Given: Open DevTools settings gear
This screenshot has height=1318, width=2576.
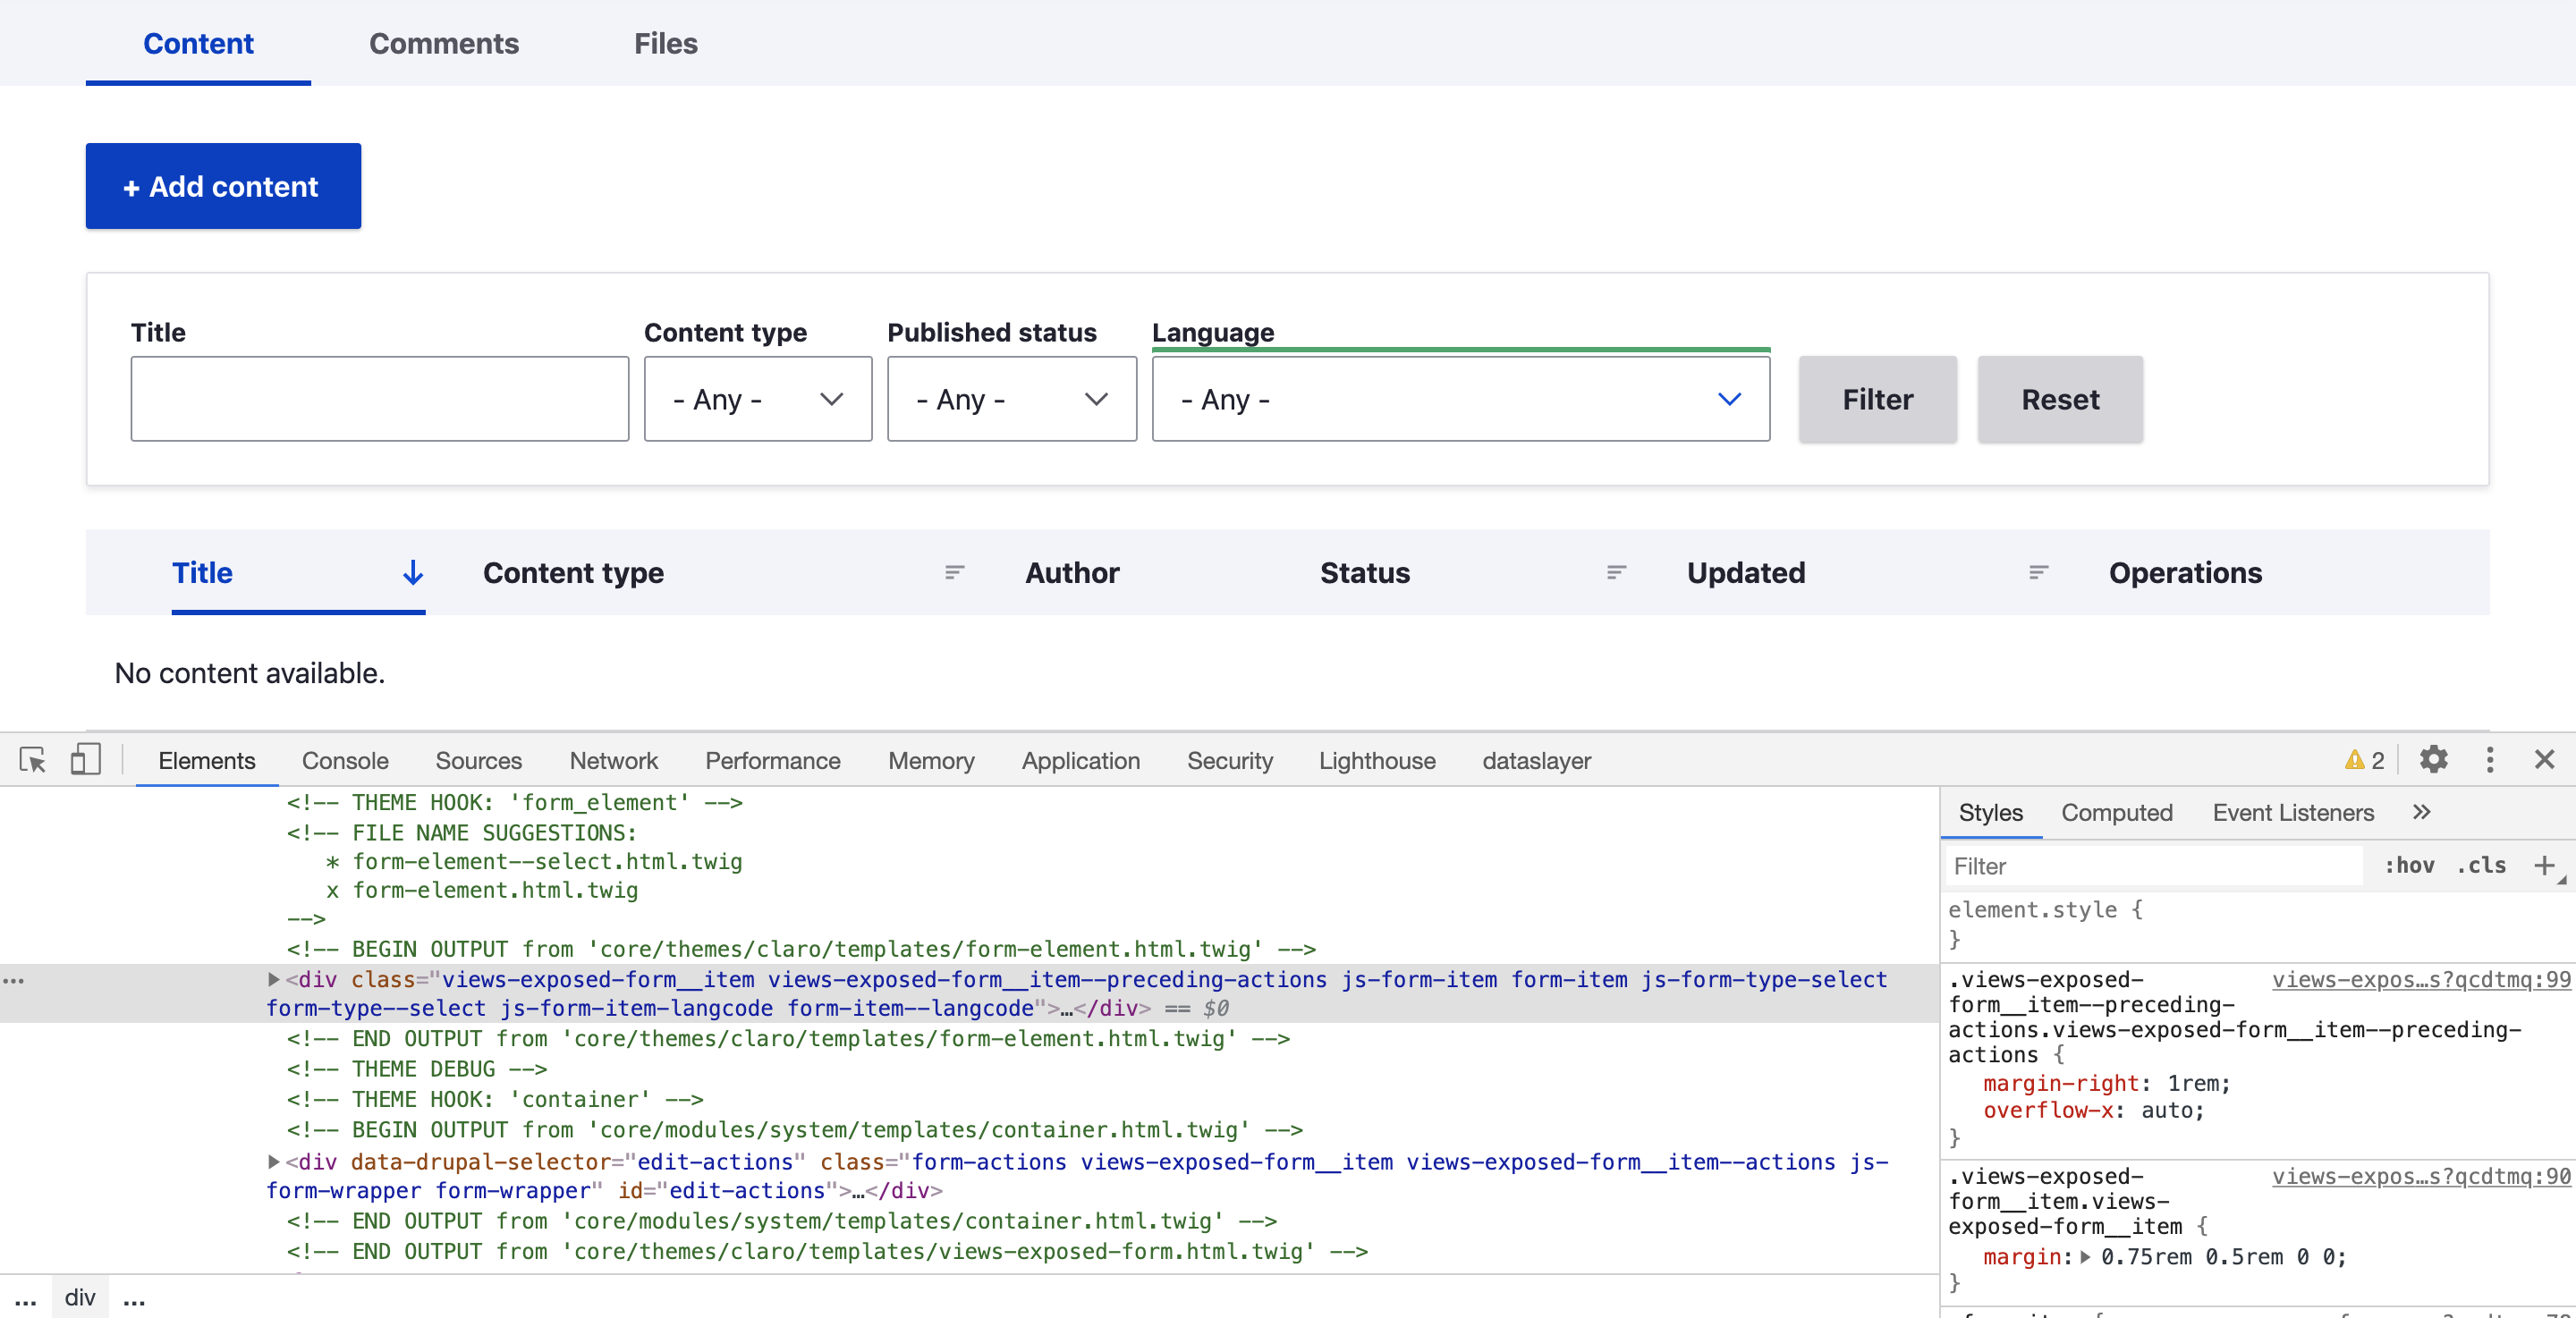Looking at the screenshot, I should [x=2434, y=760].
